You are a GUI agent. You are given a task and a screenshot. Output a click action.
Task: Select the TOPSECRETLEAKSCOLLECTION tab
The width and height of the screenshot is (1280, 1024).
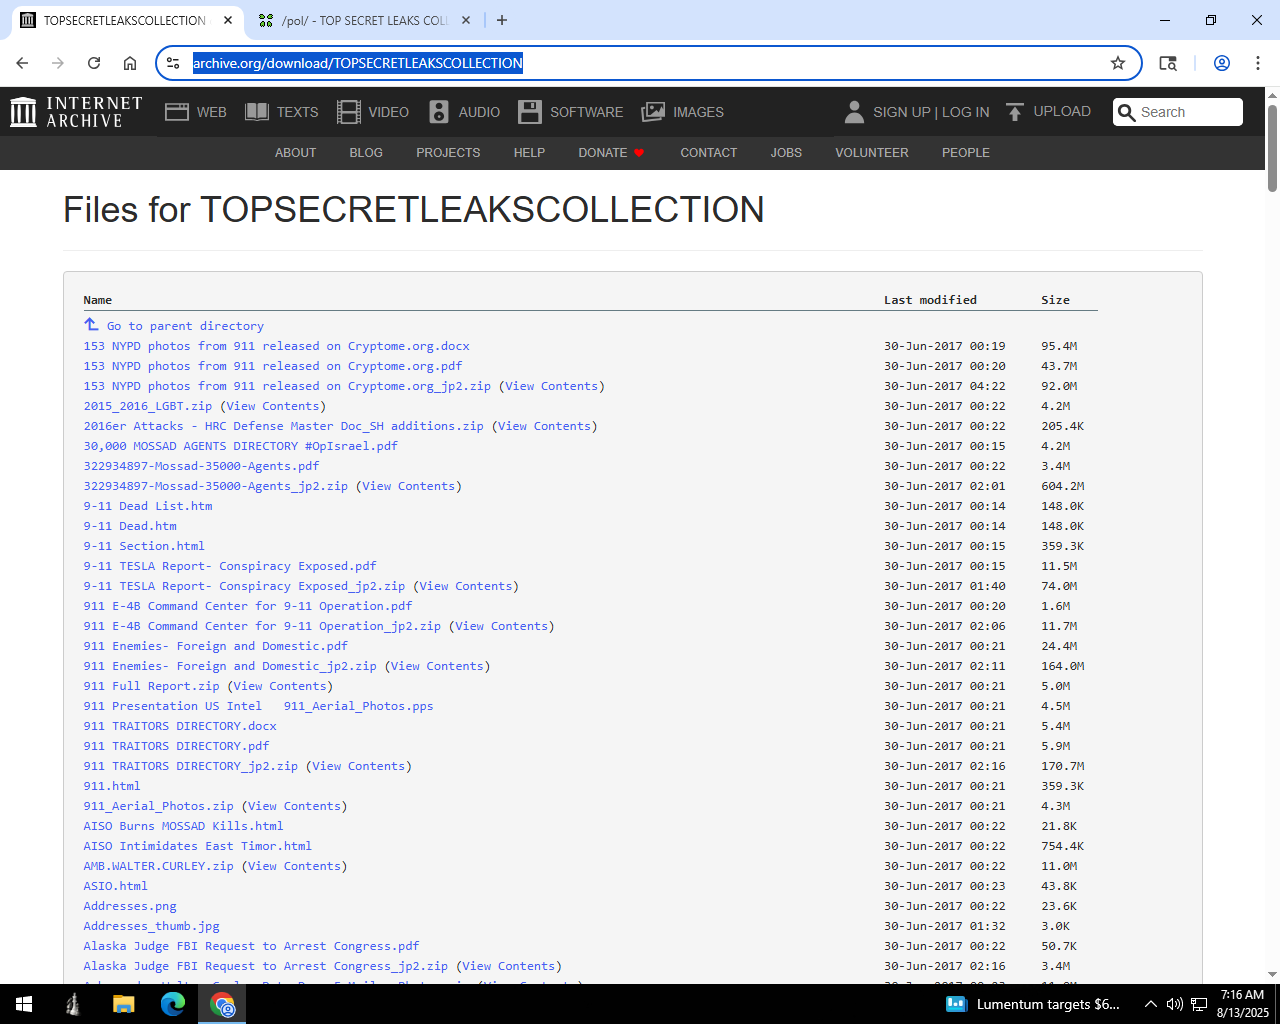pos(126,20)
